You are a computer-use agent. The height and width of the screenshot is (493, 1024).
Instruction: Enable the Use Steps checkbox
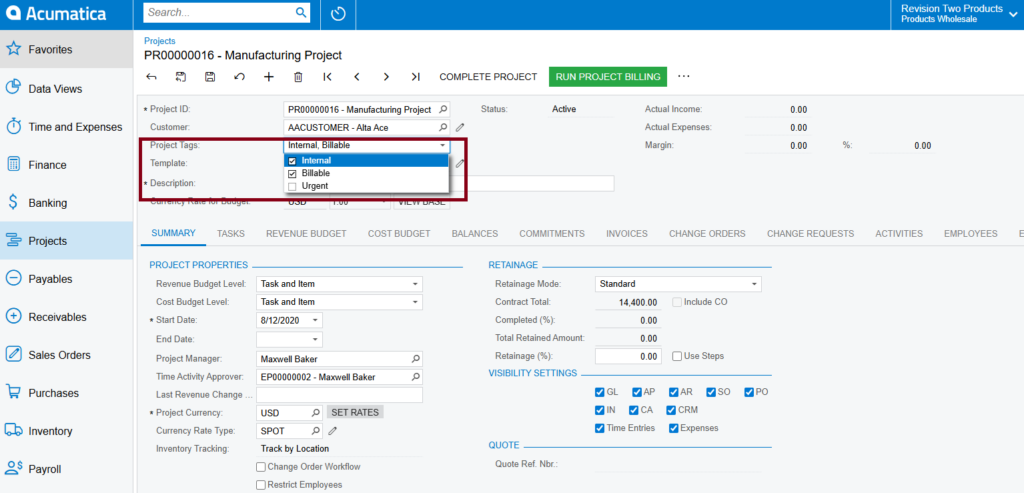(x=677, y=356)
